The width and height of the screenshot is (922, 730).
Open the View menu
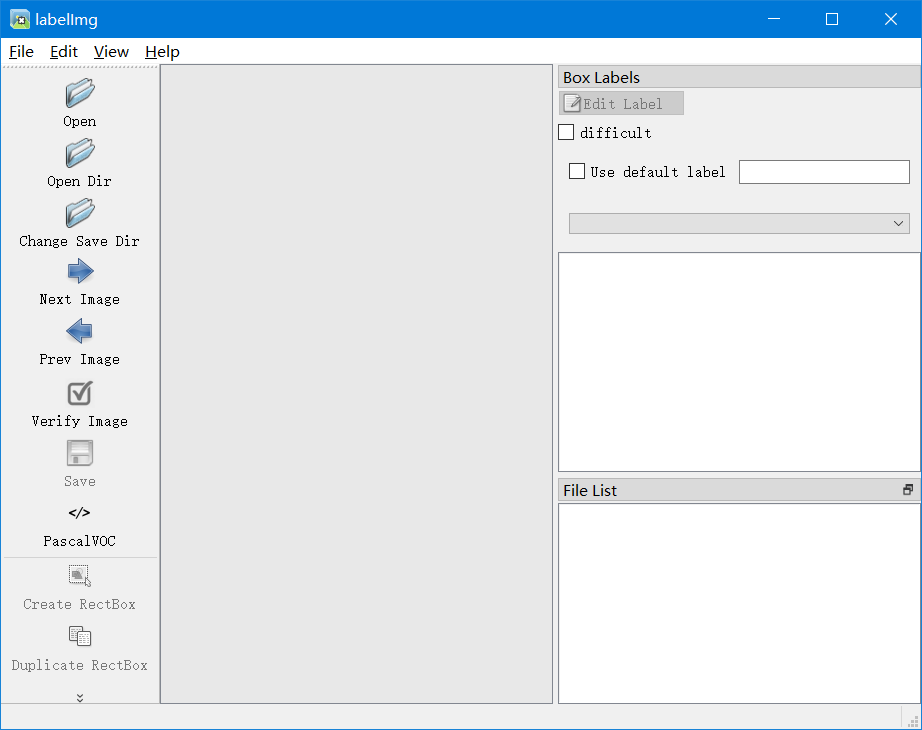click(x=111, y=52)
